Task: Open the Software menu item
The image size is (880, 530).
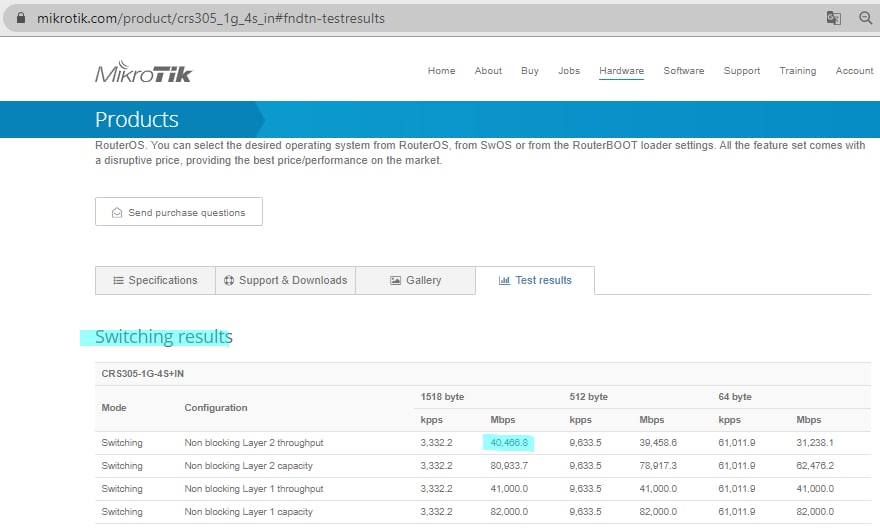Action: pos(684,71)
